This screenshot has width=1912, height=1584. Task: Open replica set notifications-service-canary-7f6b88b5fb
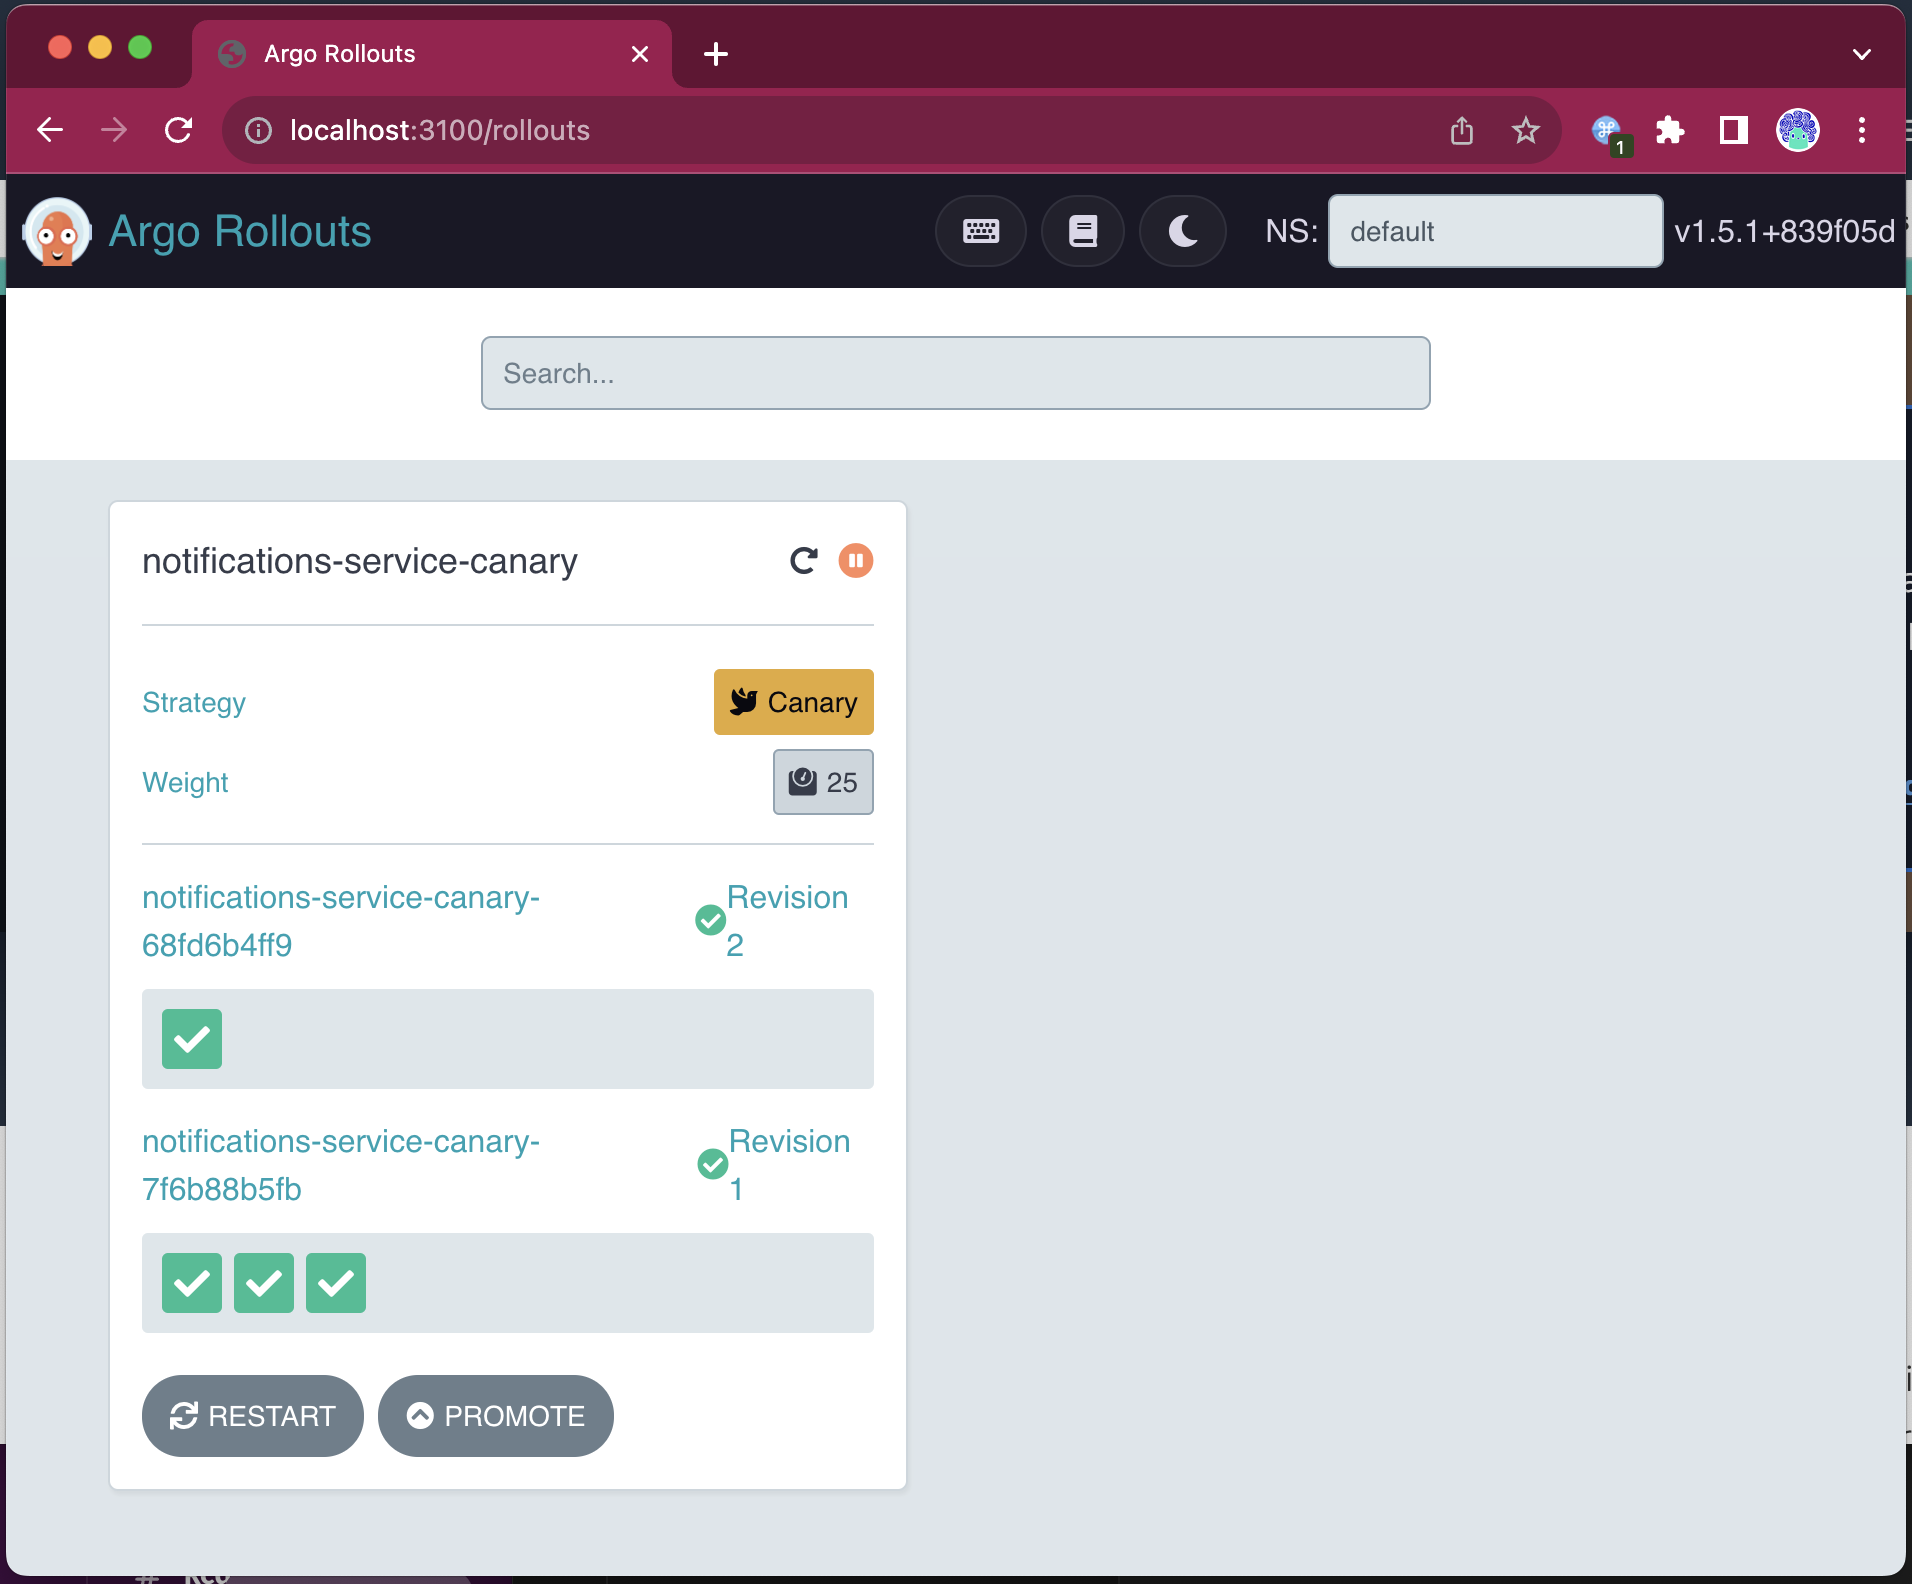pos(341,1165)
